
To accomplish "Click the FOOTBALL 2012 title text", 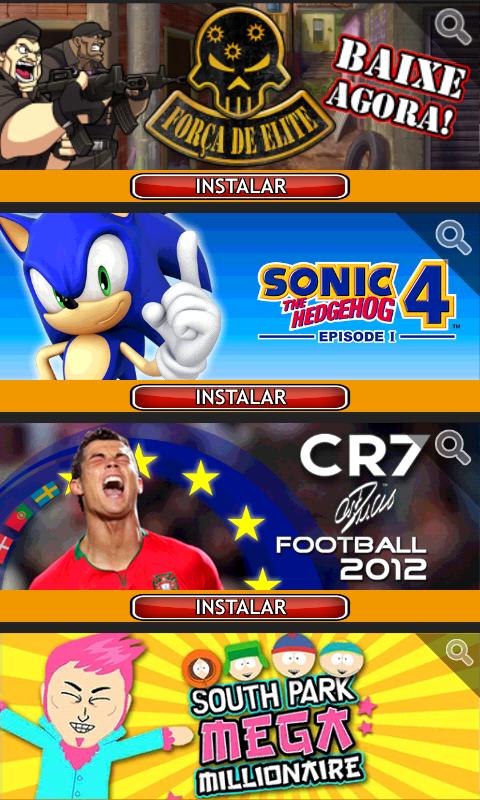I will tap(352, 559).
